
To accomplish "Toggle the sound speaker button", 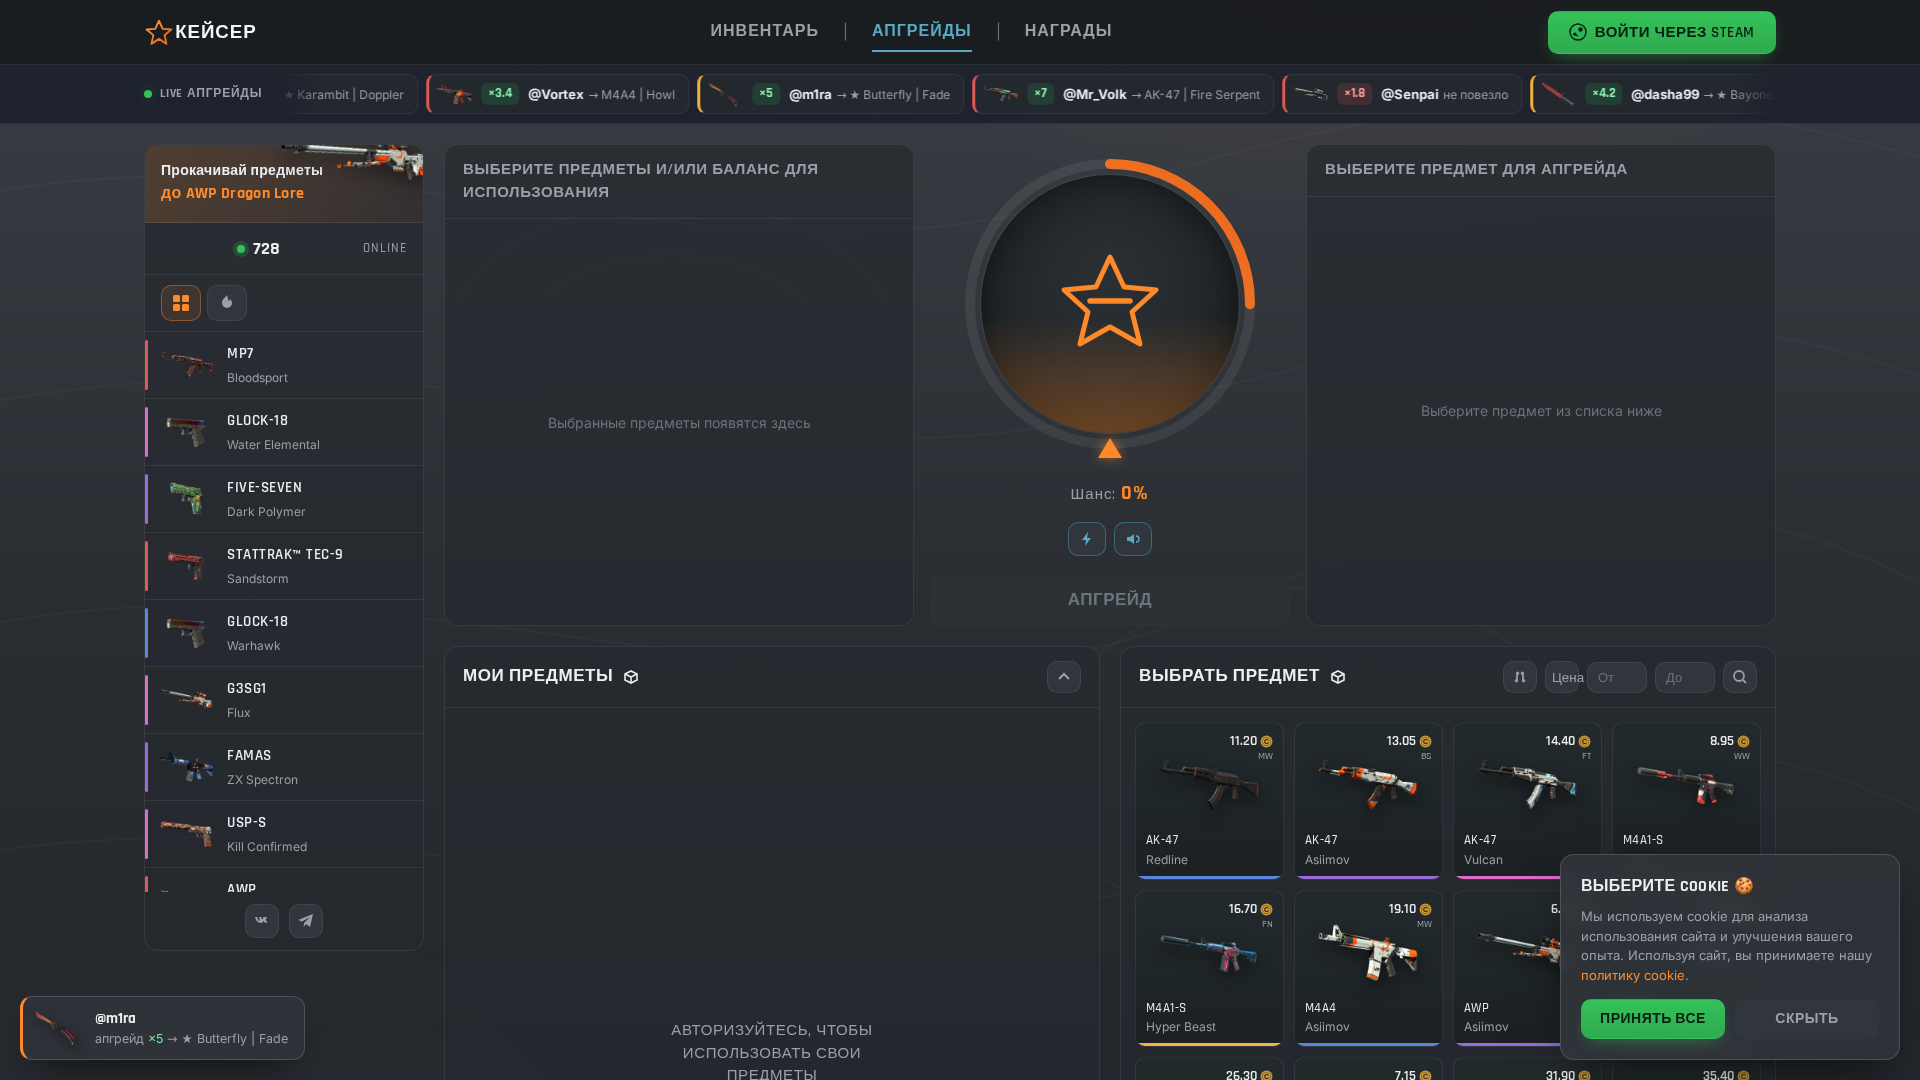I will tap(1133, 539).
